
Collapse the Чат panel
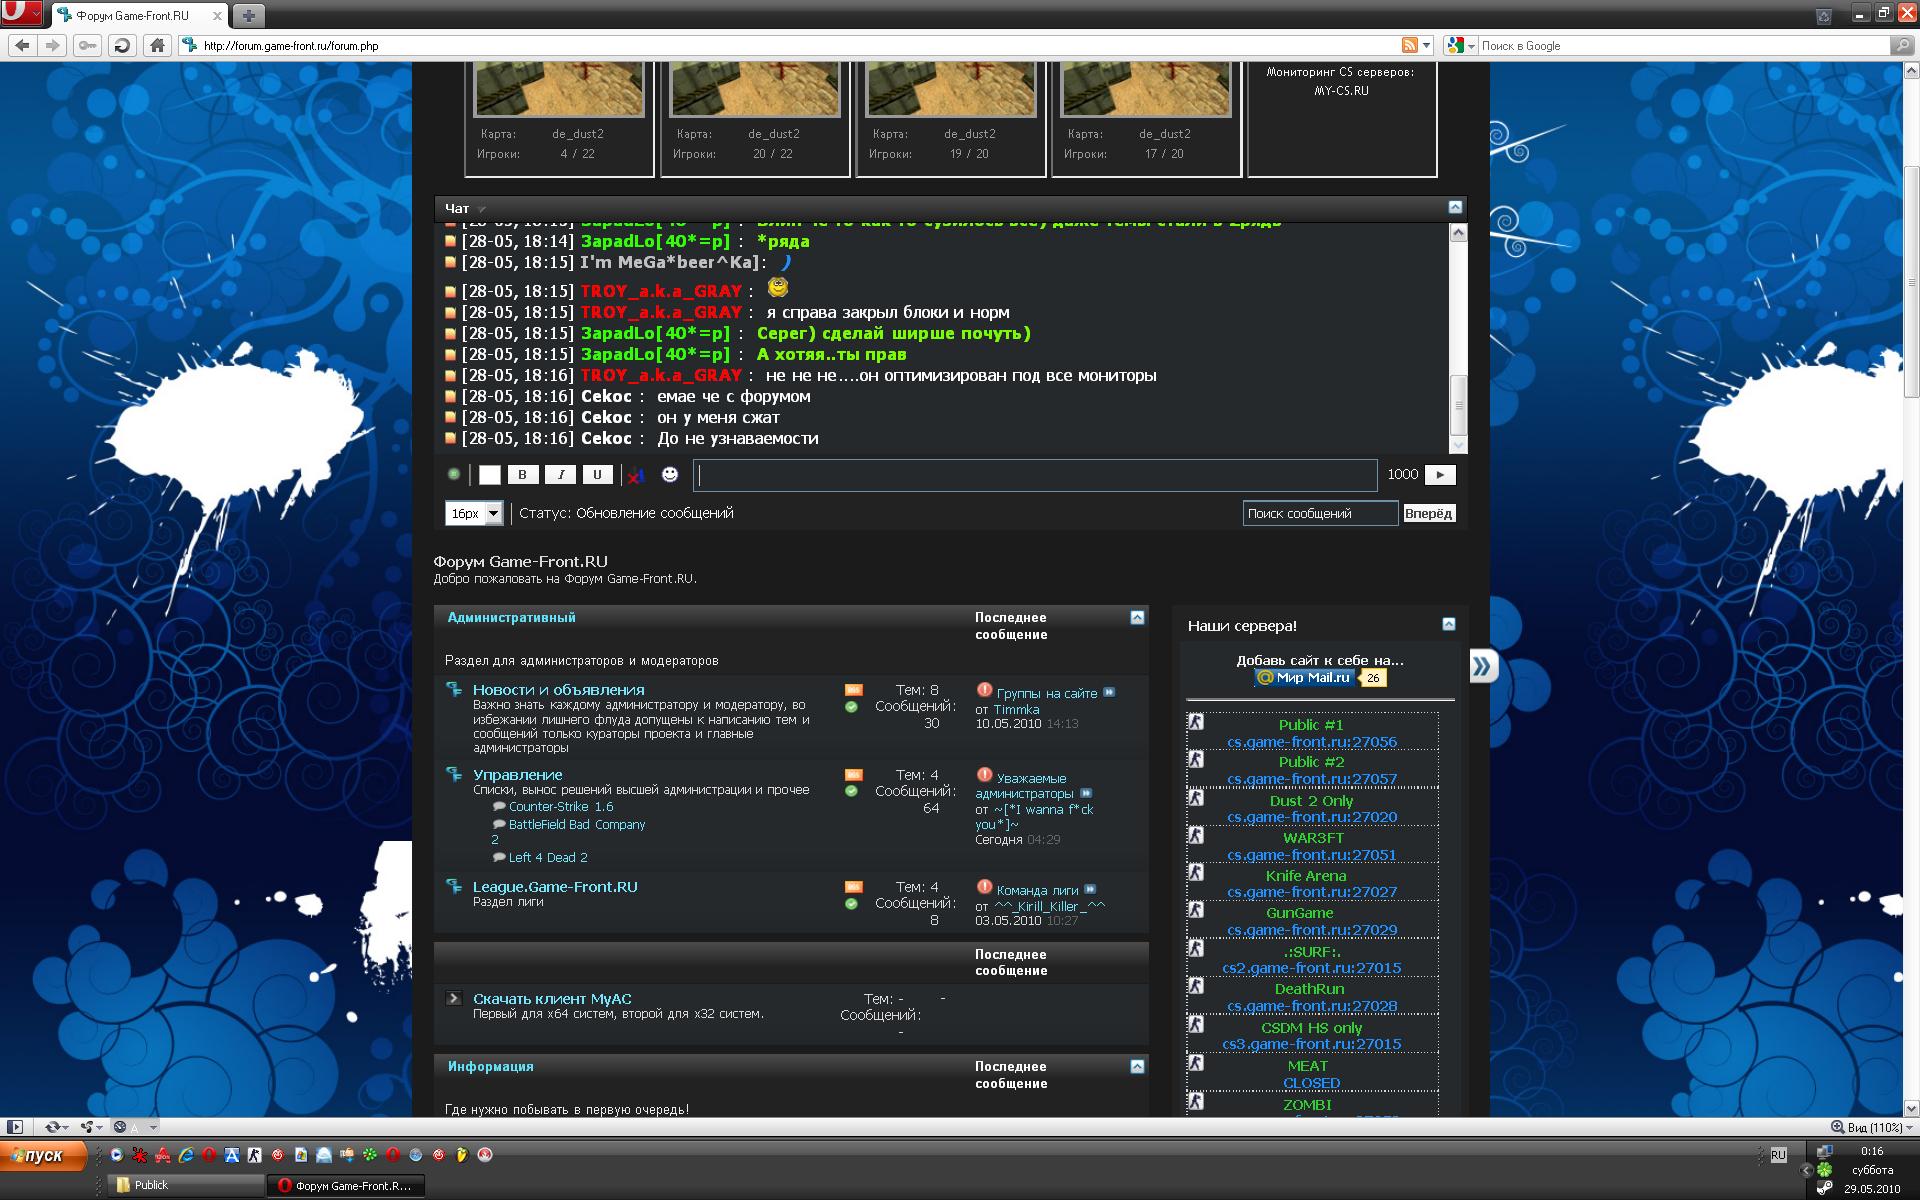pos(1455,207)
